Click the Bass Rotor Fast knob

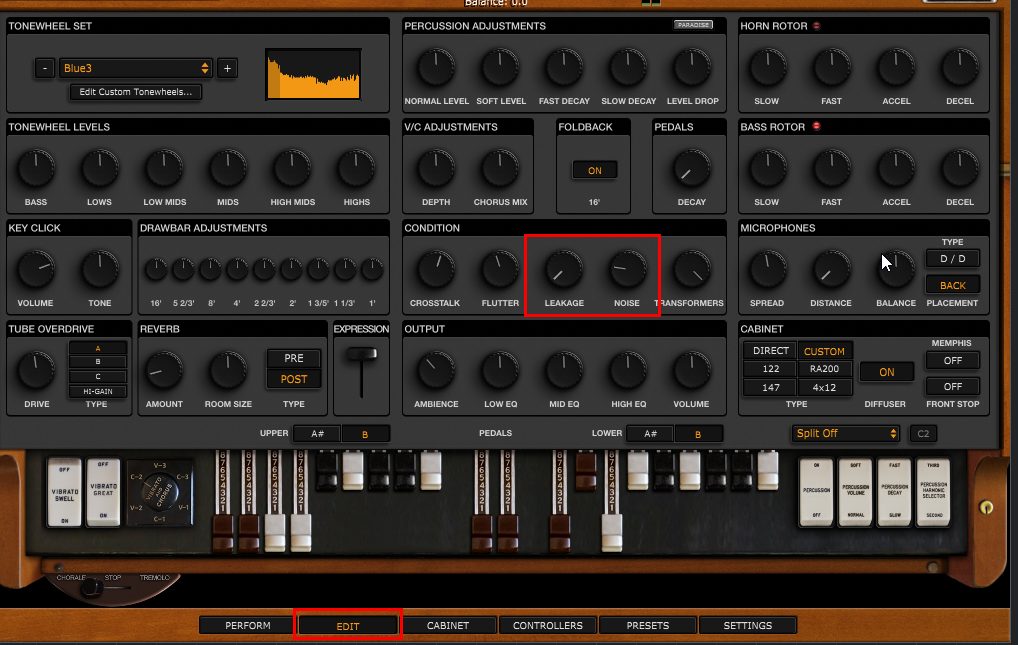(x=832, y=168)
